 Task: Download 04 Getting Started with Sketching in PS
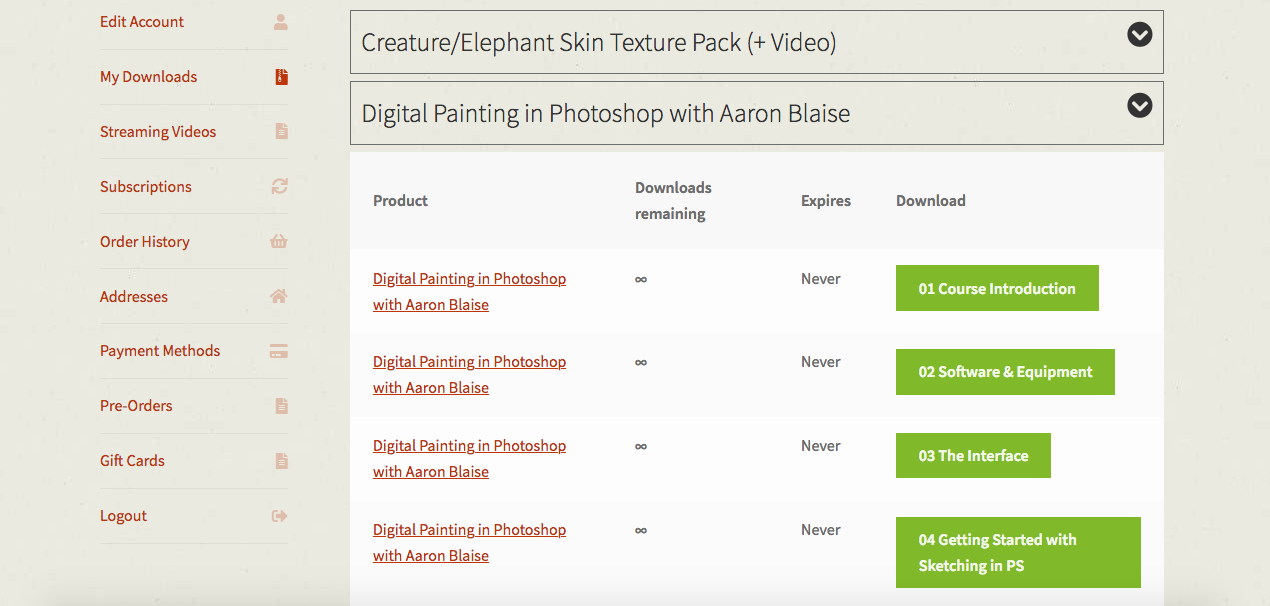pyautogui.click(x=1018, y=552)
